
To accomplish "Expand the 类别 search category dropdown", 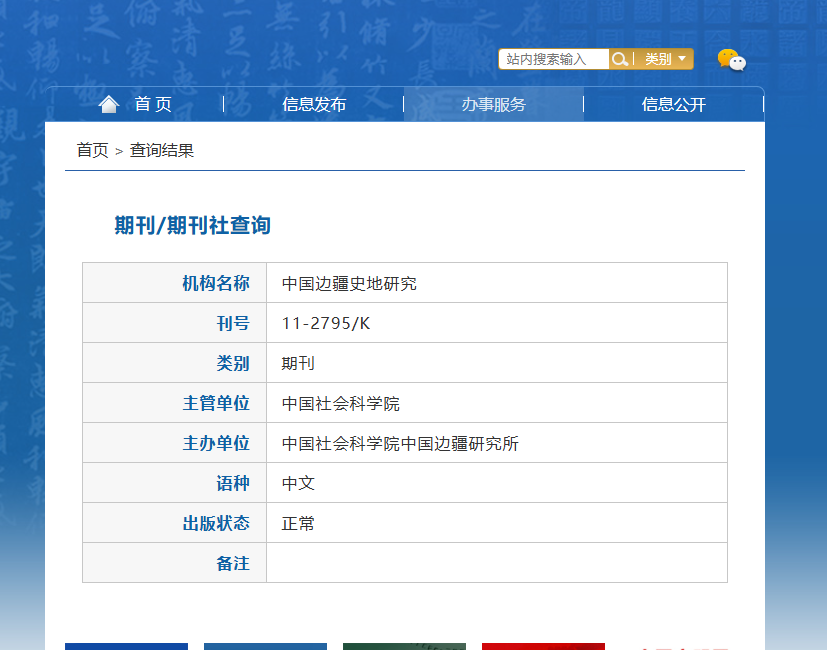I will pyautogui.click(x=665, y=59).
